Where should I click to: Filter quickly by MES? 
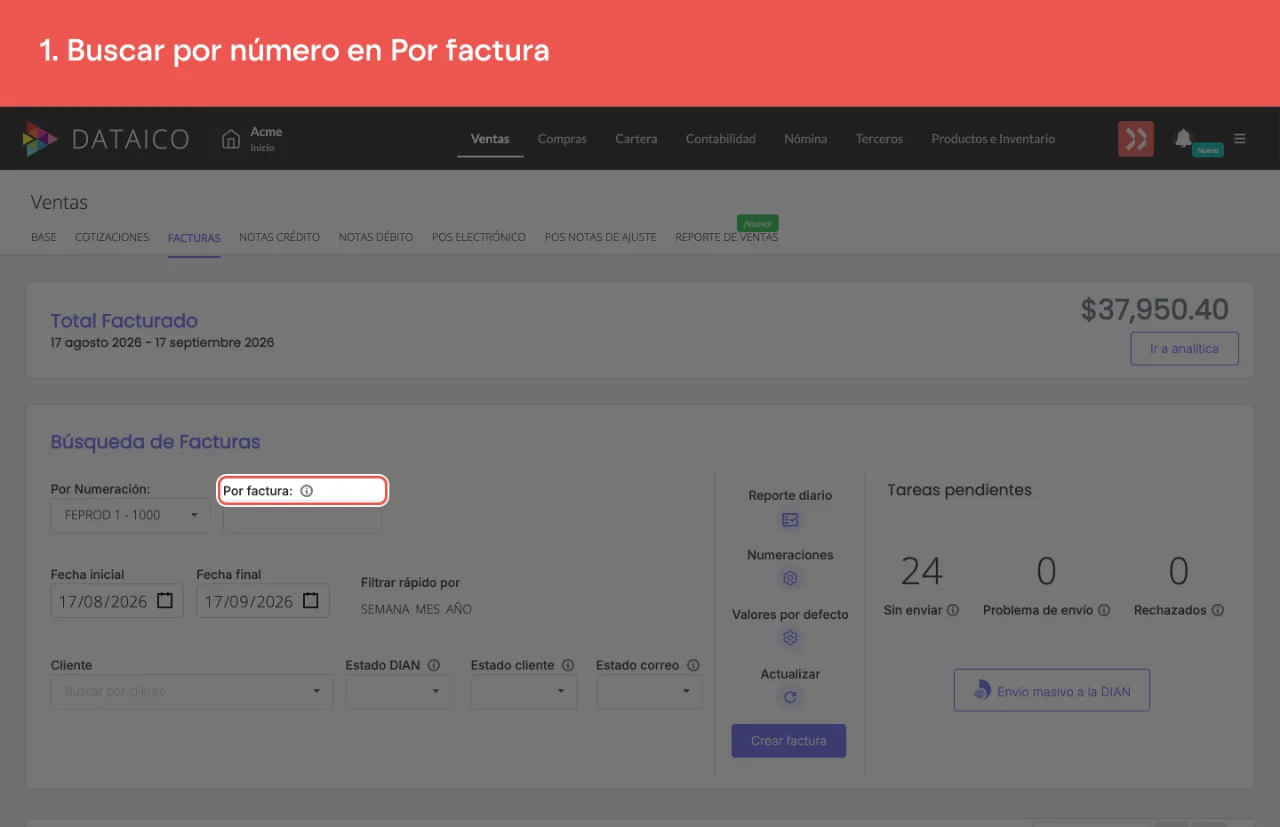pyautogui.click(x=428, y=609)
